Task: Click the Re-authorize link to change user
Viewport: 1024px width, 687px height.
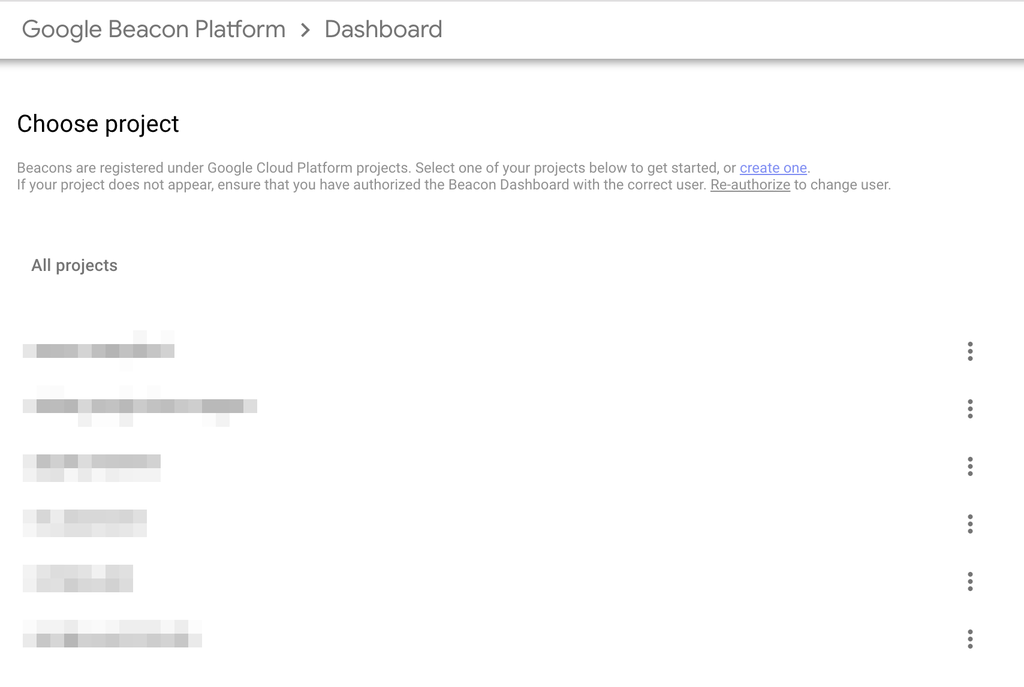Action: point(750,185)
